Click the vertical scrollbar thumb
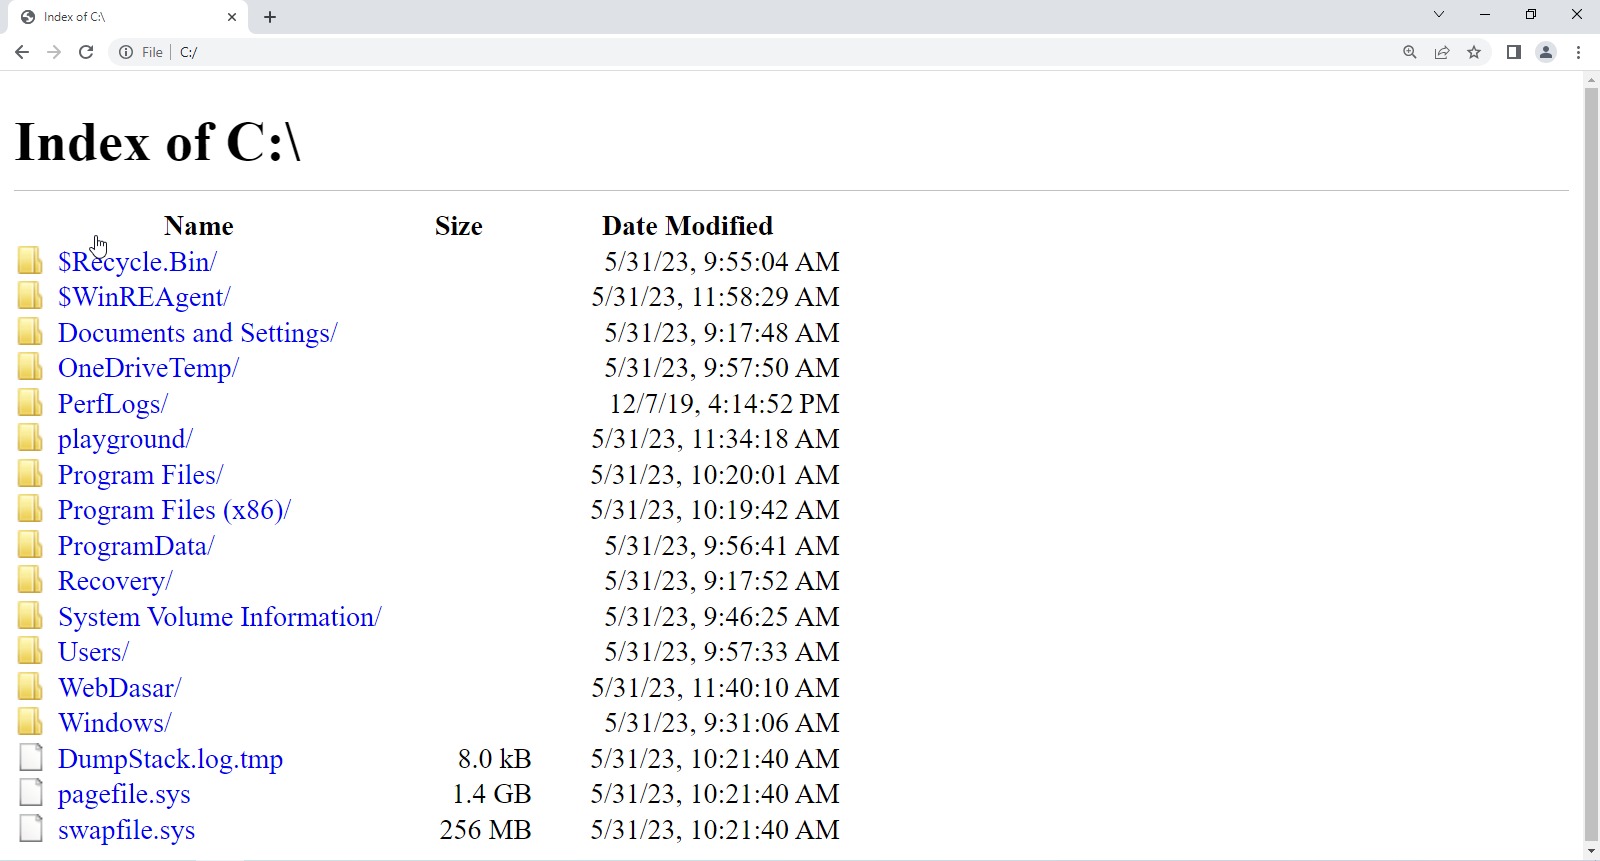The height and width of the screenshot is (861, 1600). [1591, 460]
